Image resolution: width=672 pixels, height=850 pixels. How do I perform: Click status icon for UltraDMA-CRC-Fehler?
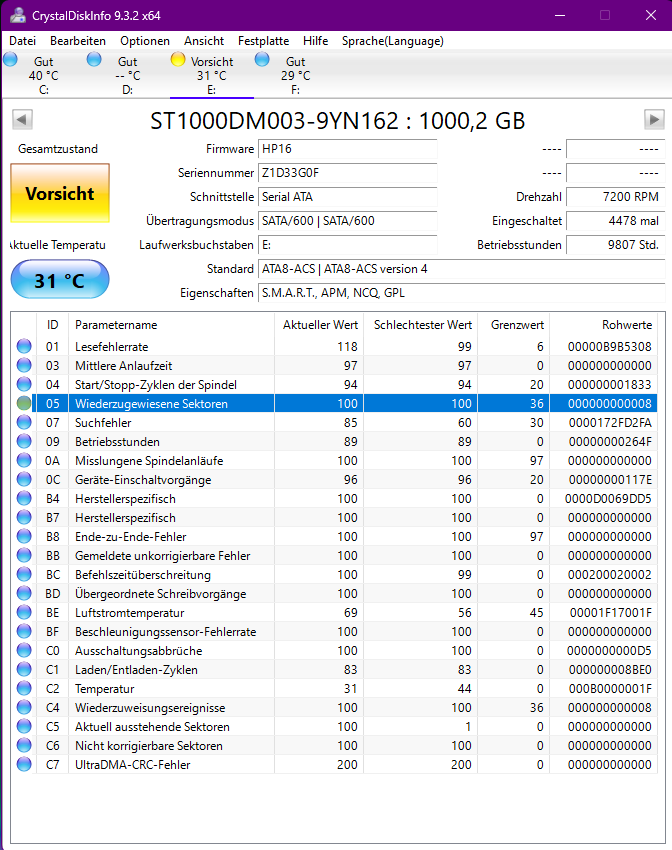[x=24, y=764]
